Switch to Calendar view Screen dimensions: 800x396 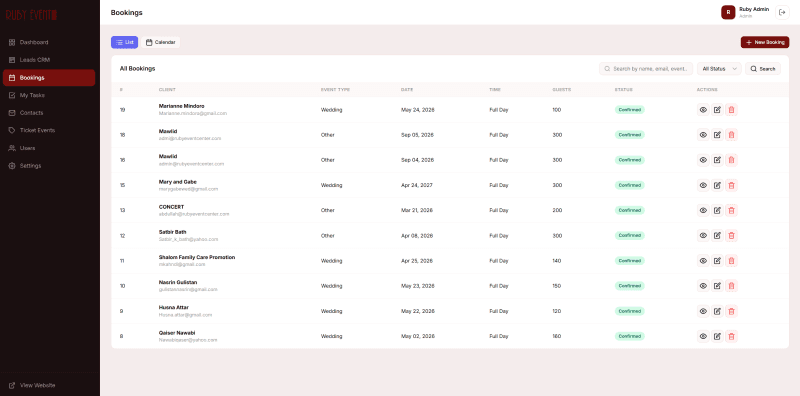coord(160,42)
